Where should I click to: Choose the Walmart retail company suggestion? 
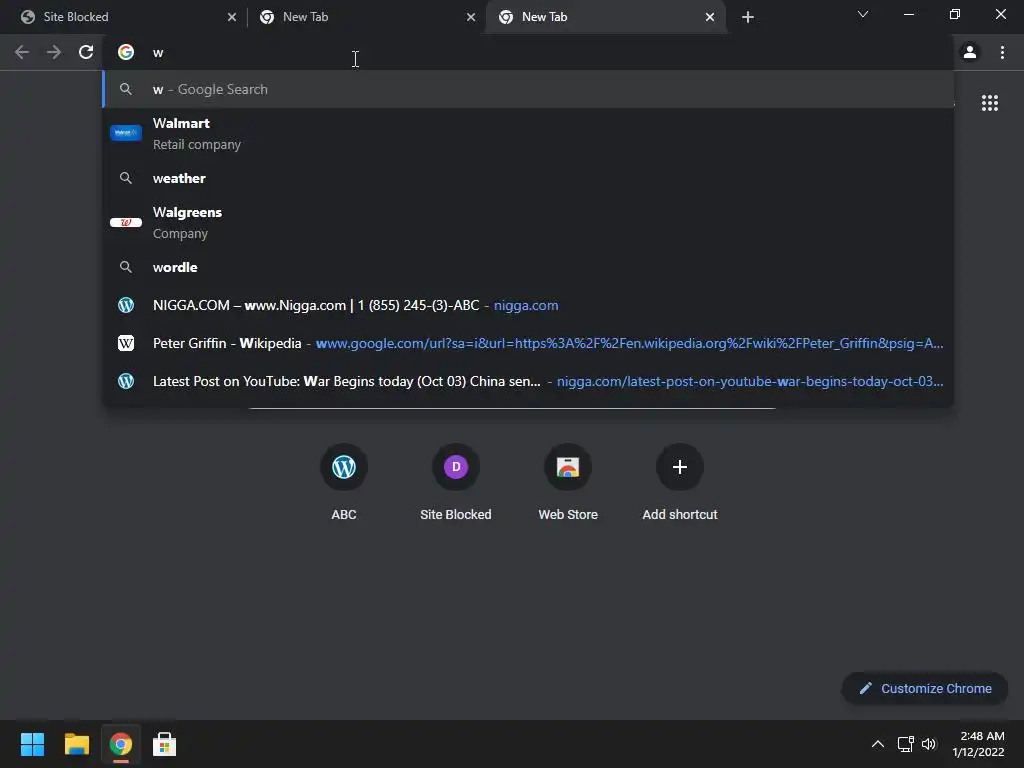click(x=528, y=133)
